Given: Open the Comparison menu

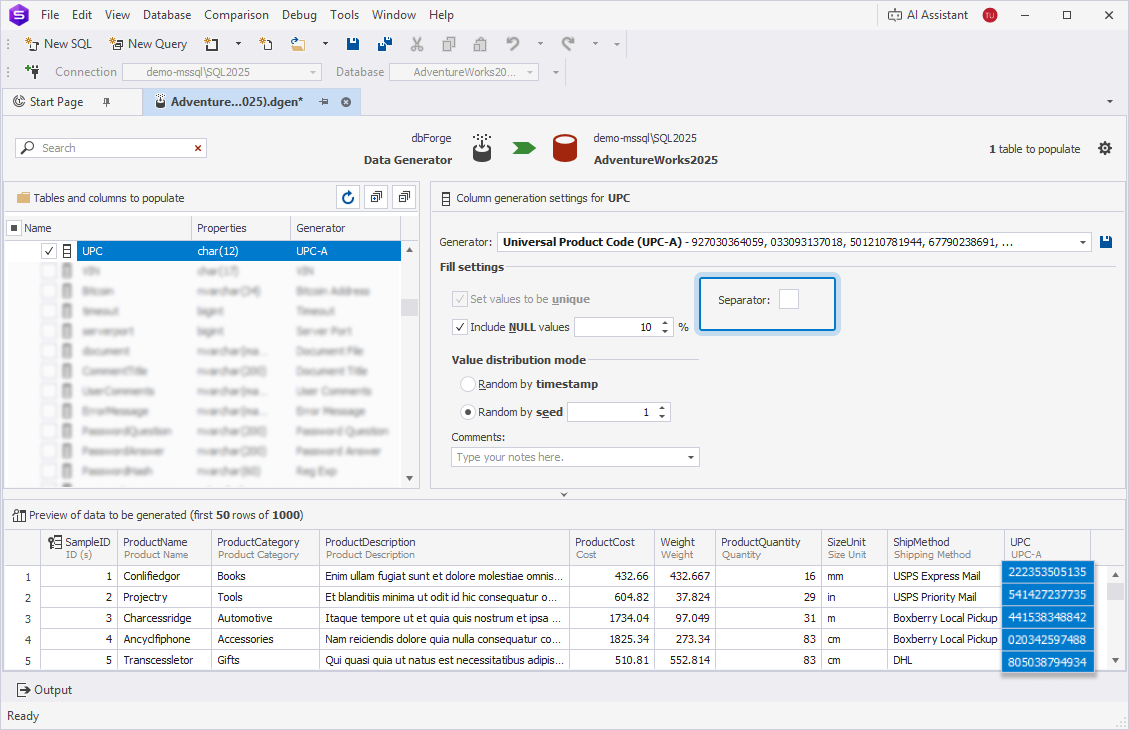Looking at the screenshot, I should pos(236,15).
